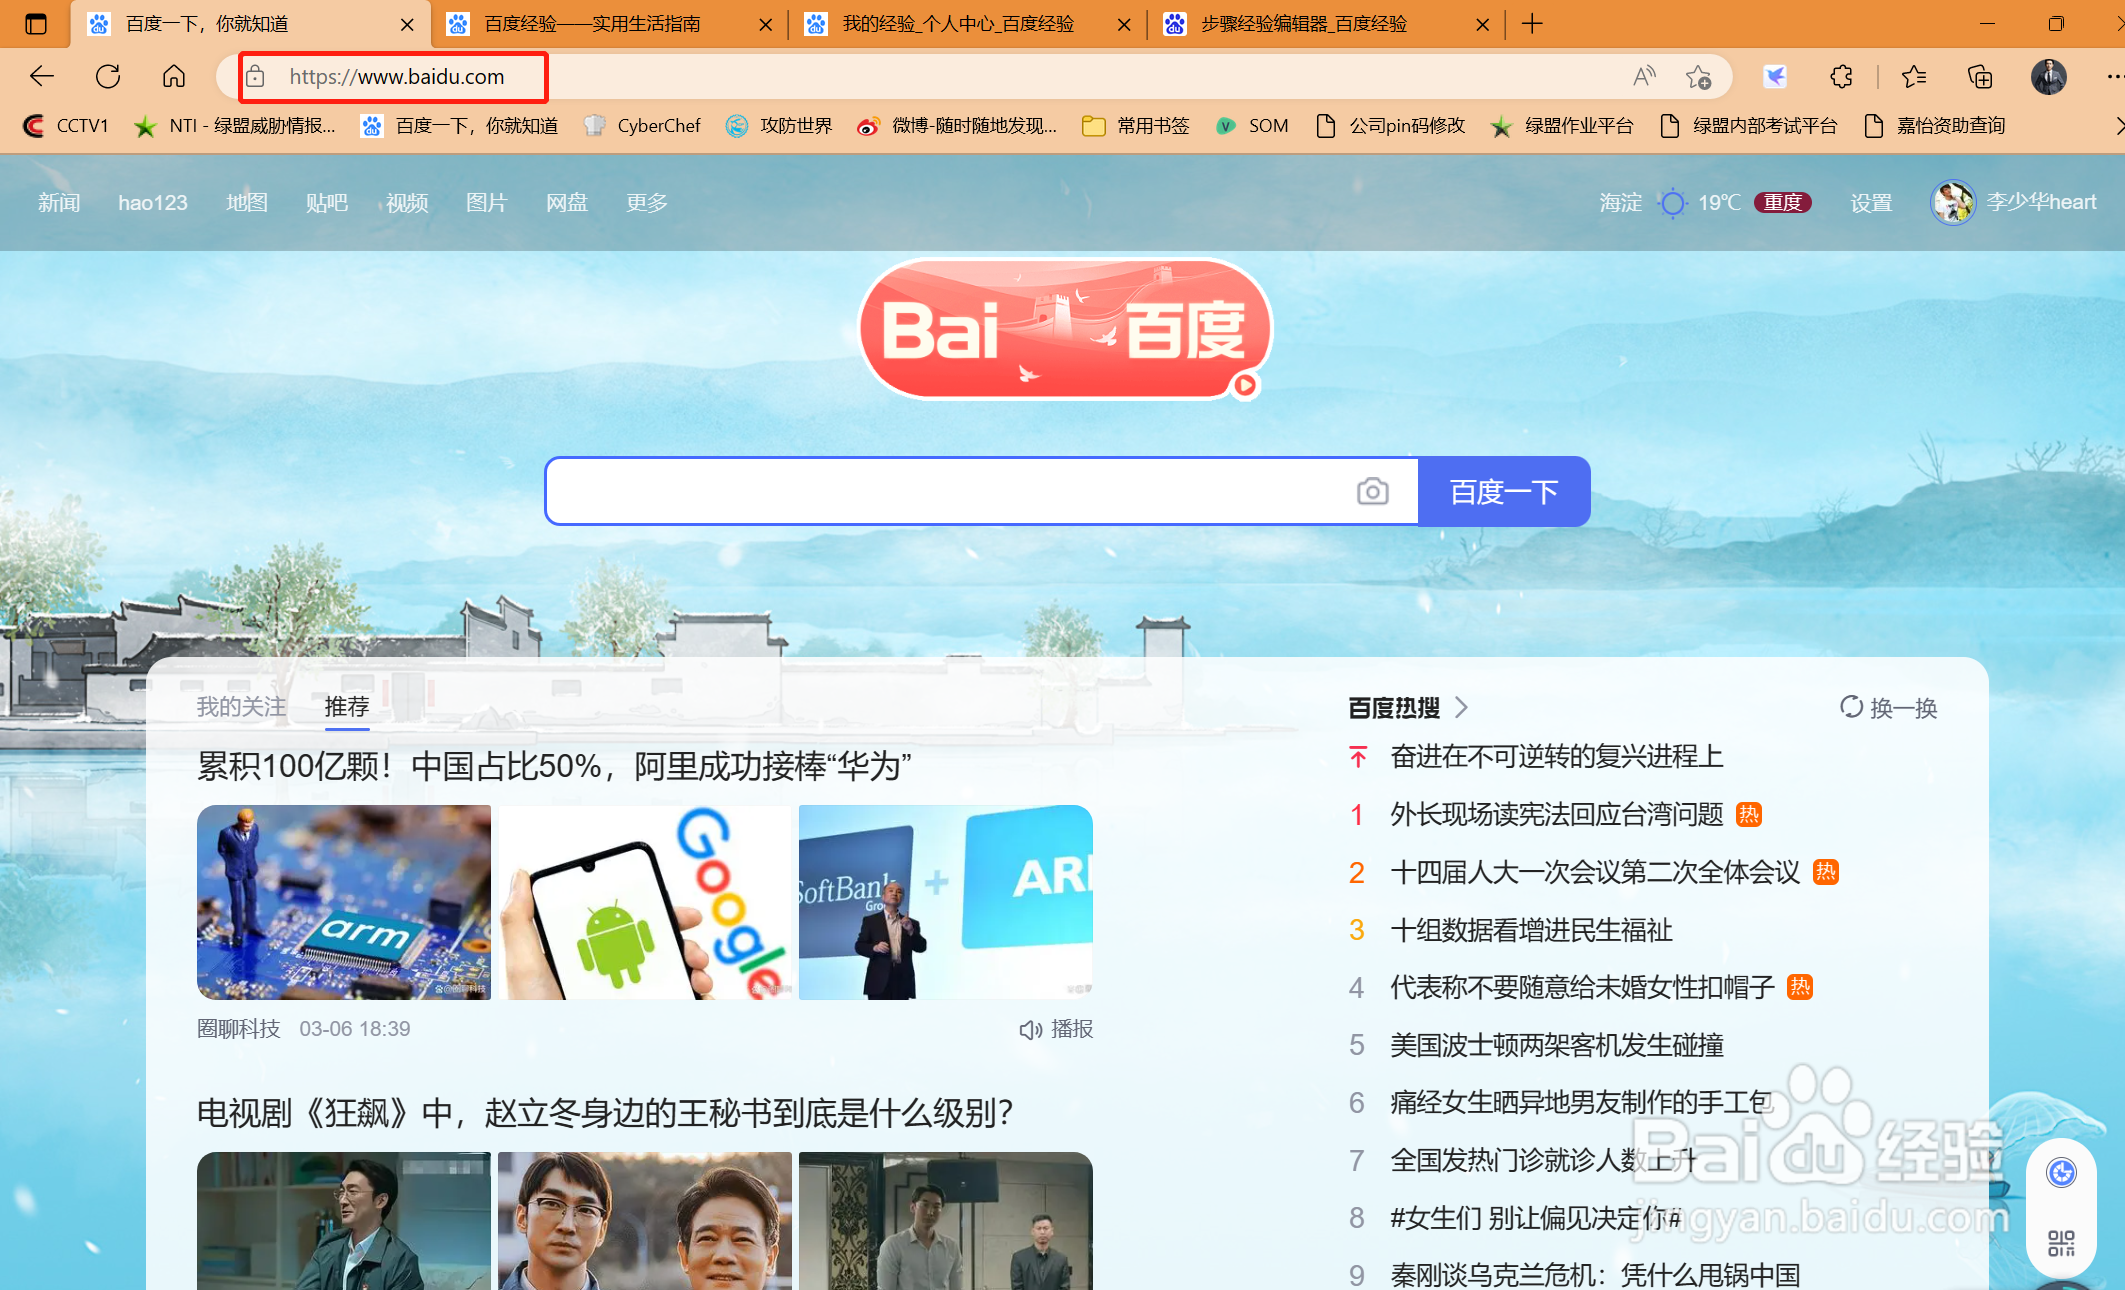The image size is (2125, 1290).
Task: Select the 我的关注 feed tab
Action: (x=241, y=707)
